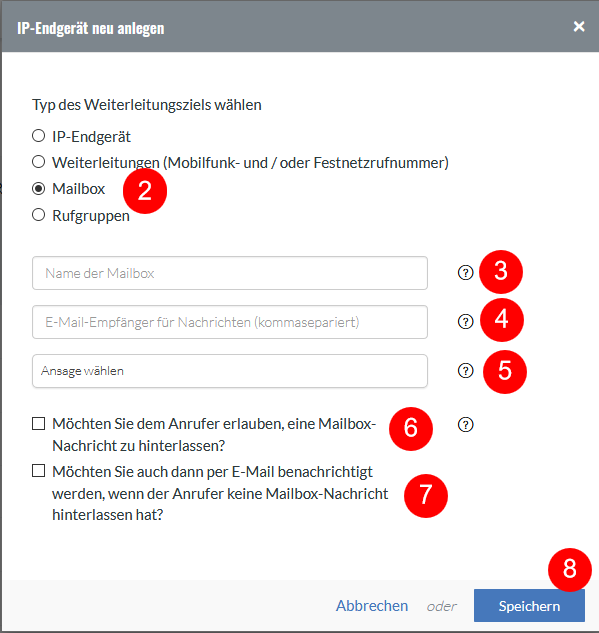Open help icon beside Name der Mailbox
The height and width of the screenshot is (633, 599).
pyautogui.click(x=465, y=273)
